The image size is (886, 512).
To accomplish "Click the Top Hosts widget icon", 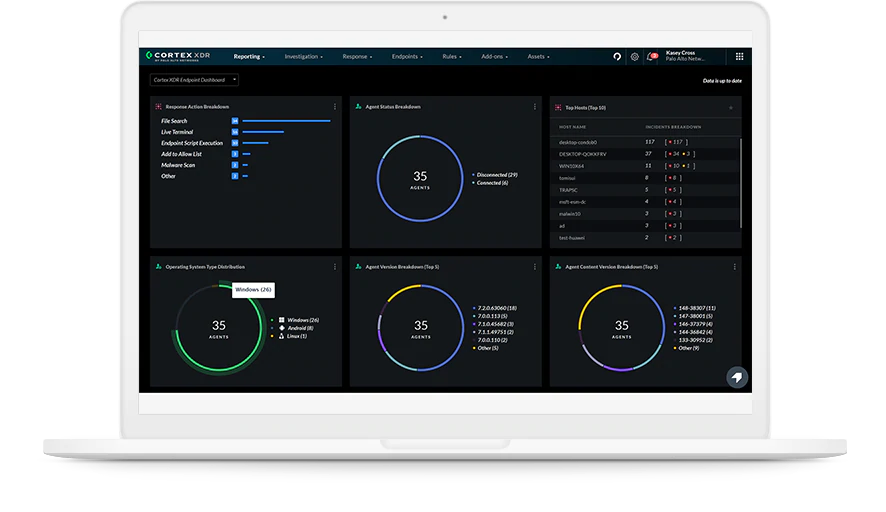I will 558,107.
